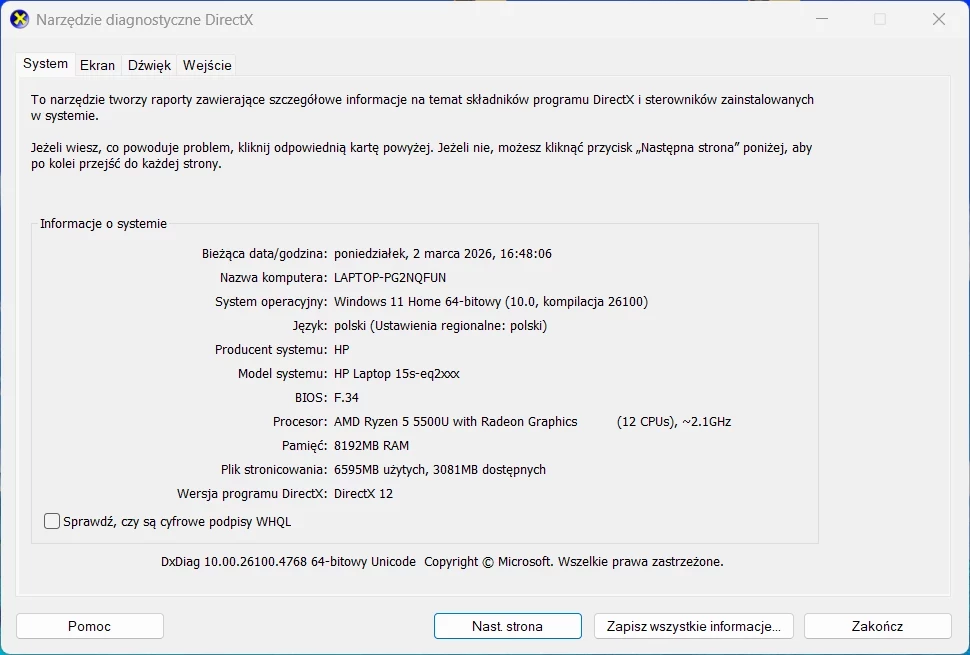Go to the Wejście tab

[x=207, y=65]
